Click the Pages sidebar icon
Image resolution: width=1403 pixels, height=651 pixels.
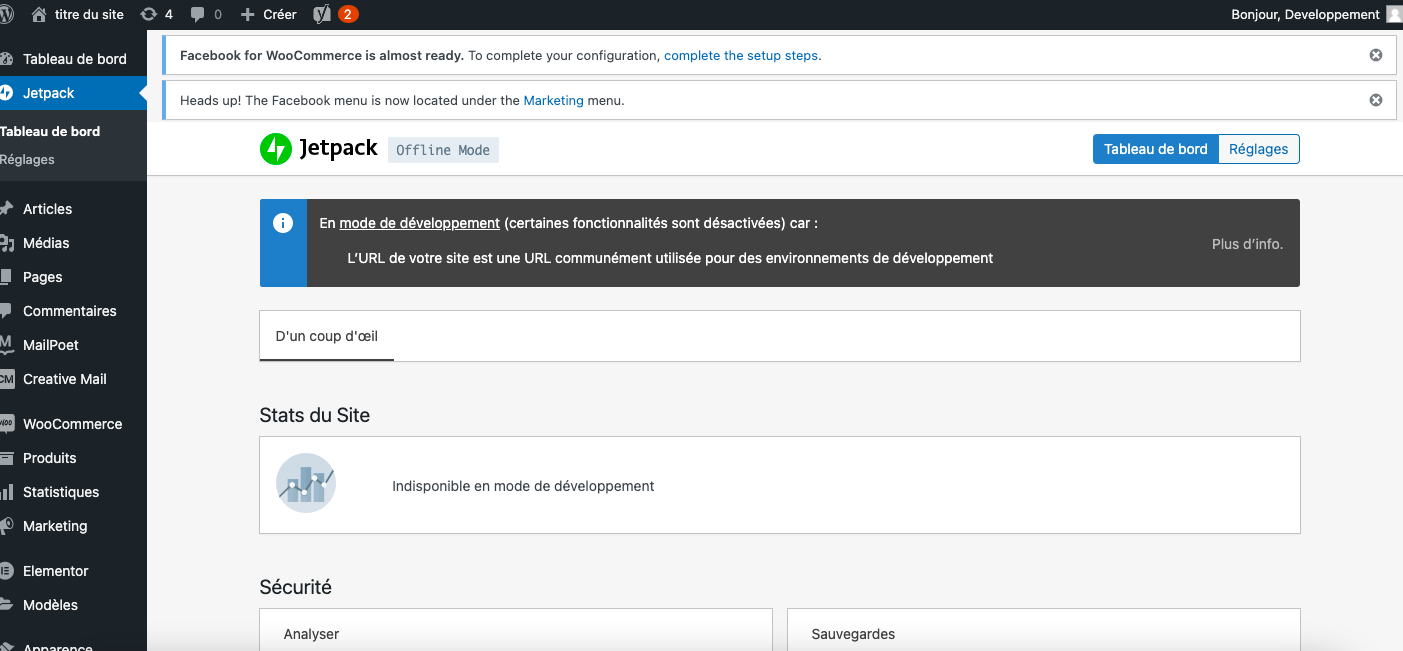6,277
